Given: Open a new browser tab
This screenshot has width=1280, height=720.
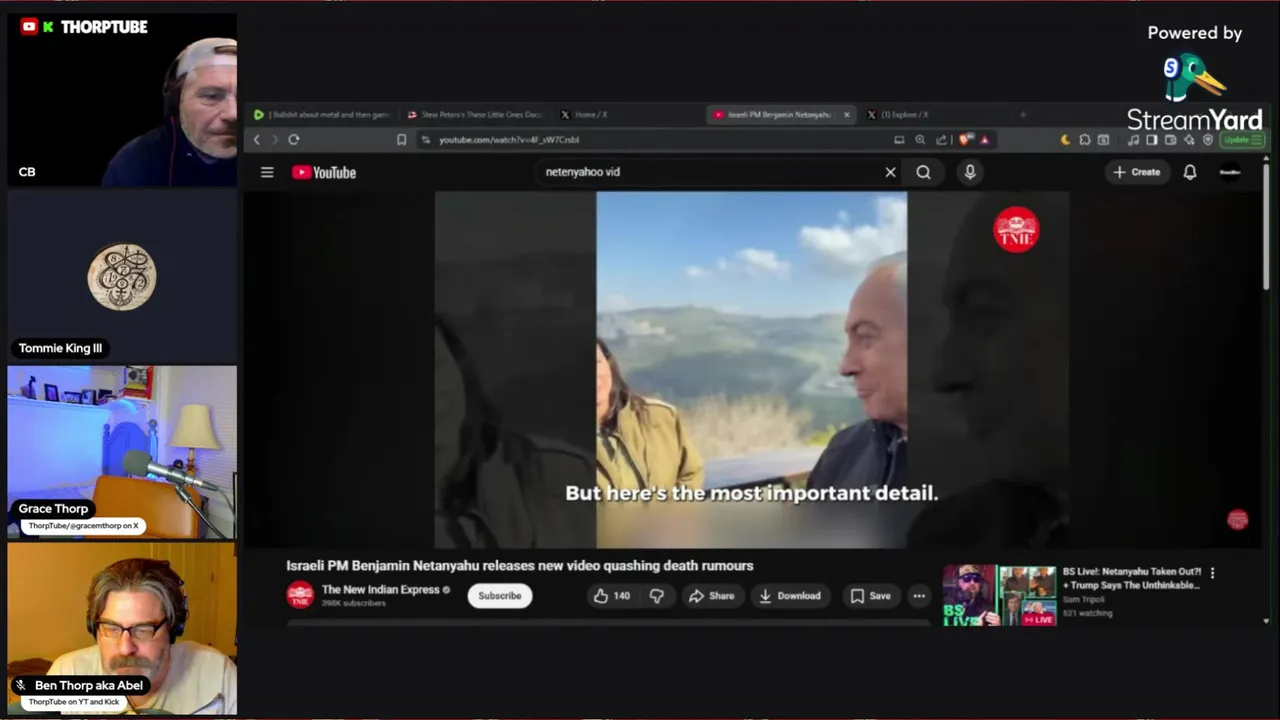Looking at the screenshot, I should click(x=1022, y=114).
